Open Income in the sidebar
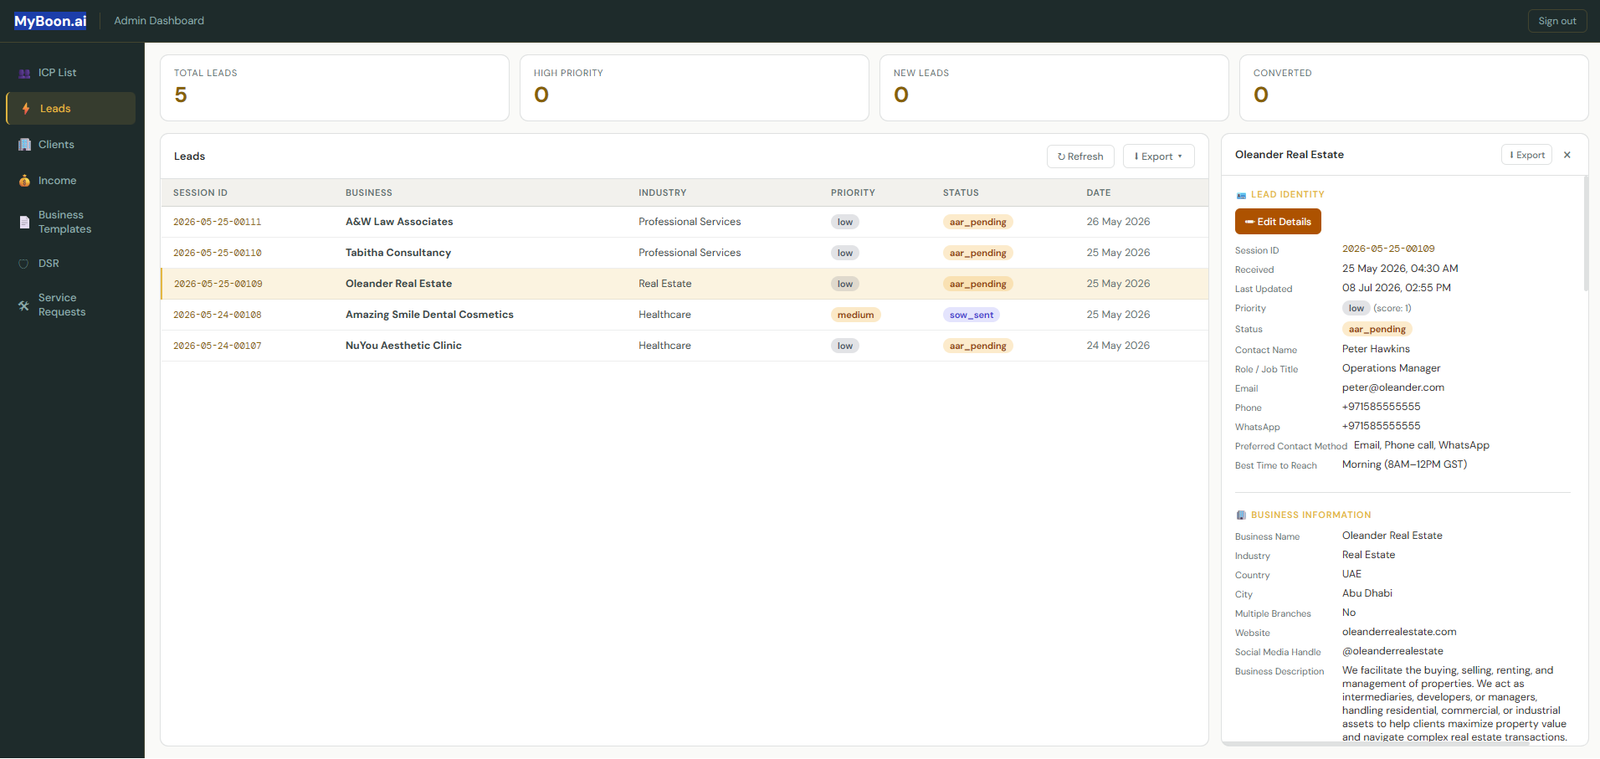1600x759 pixels. click(70, 181)
